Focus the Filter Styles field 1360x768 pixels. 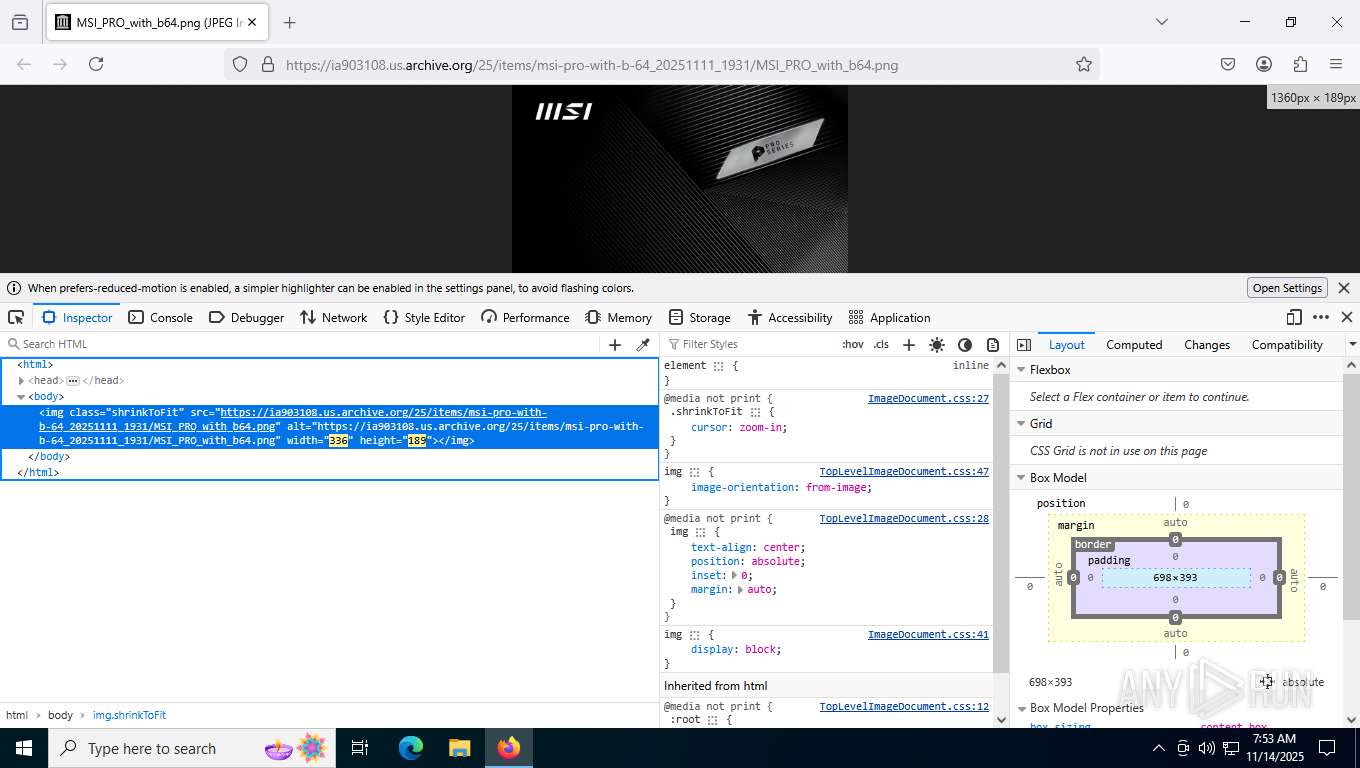(750, 344)
